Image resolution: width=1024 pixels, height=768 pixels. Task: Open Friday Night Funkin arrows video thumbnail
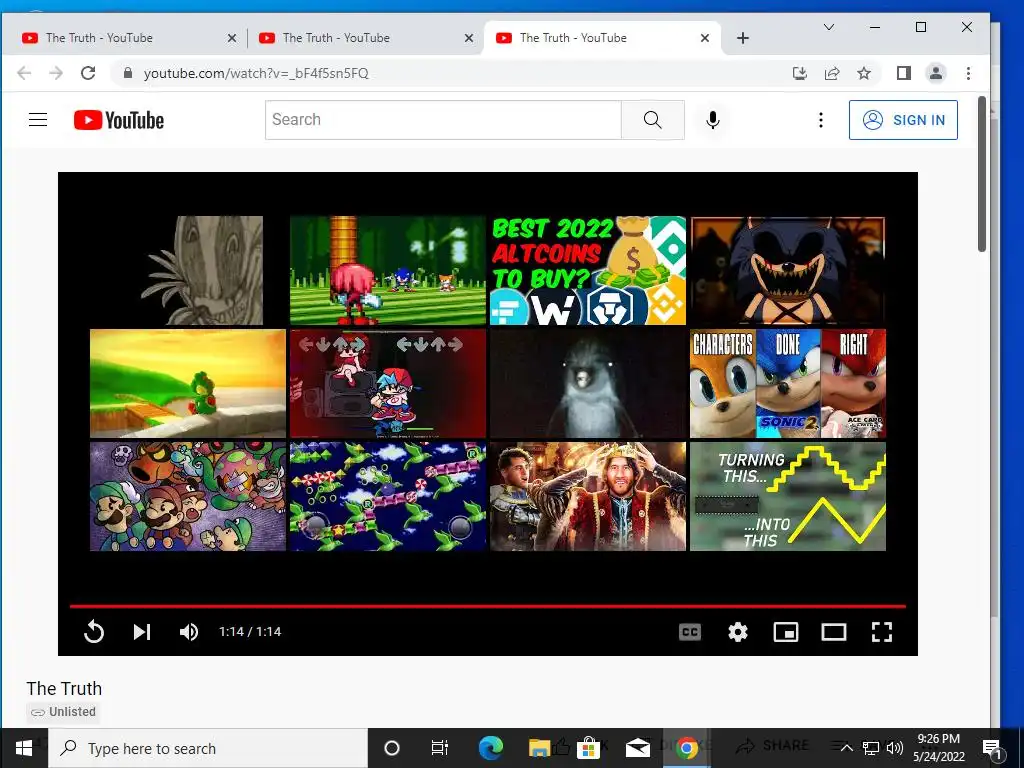388,383
